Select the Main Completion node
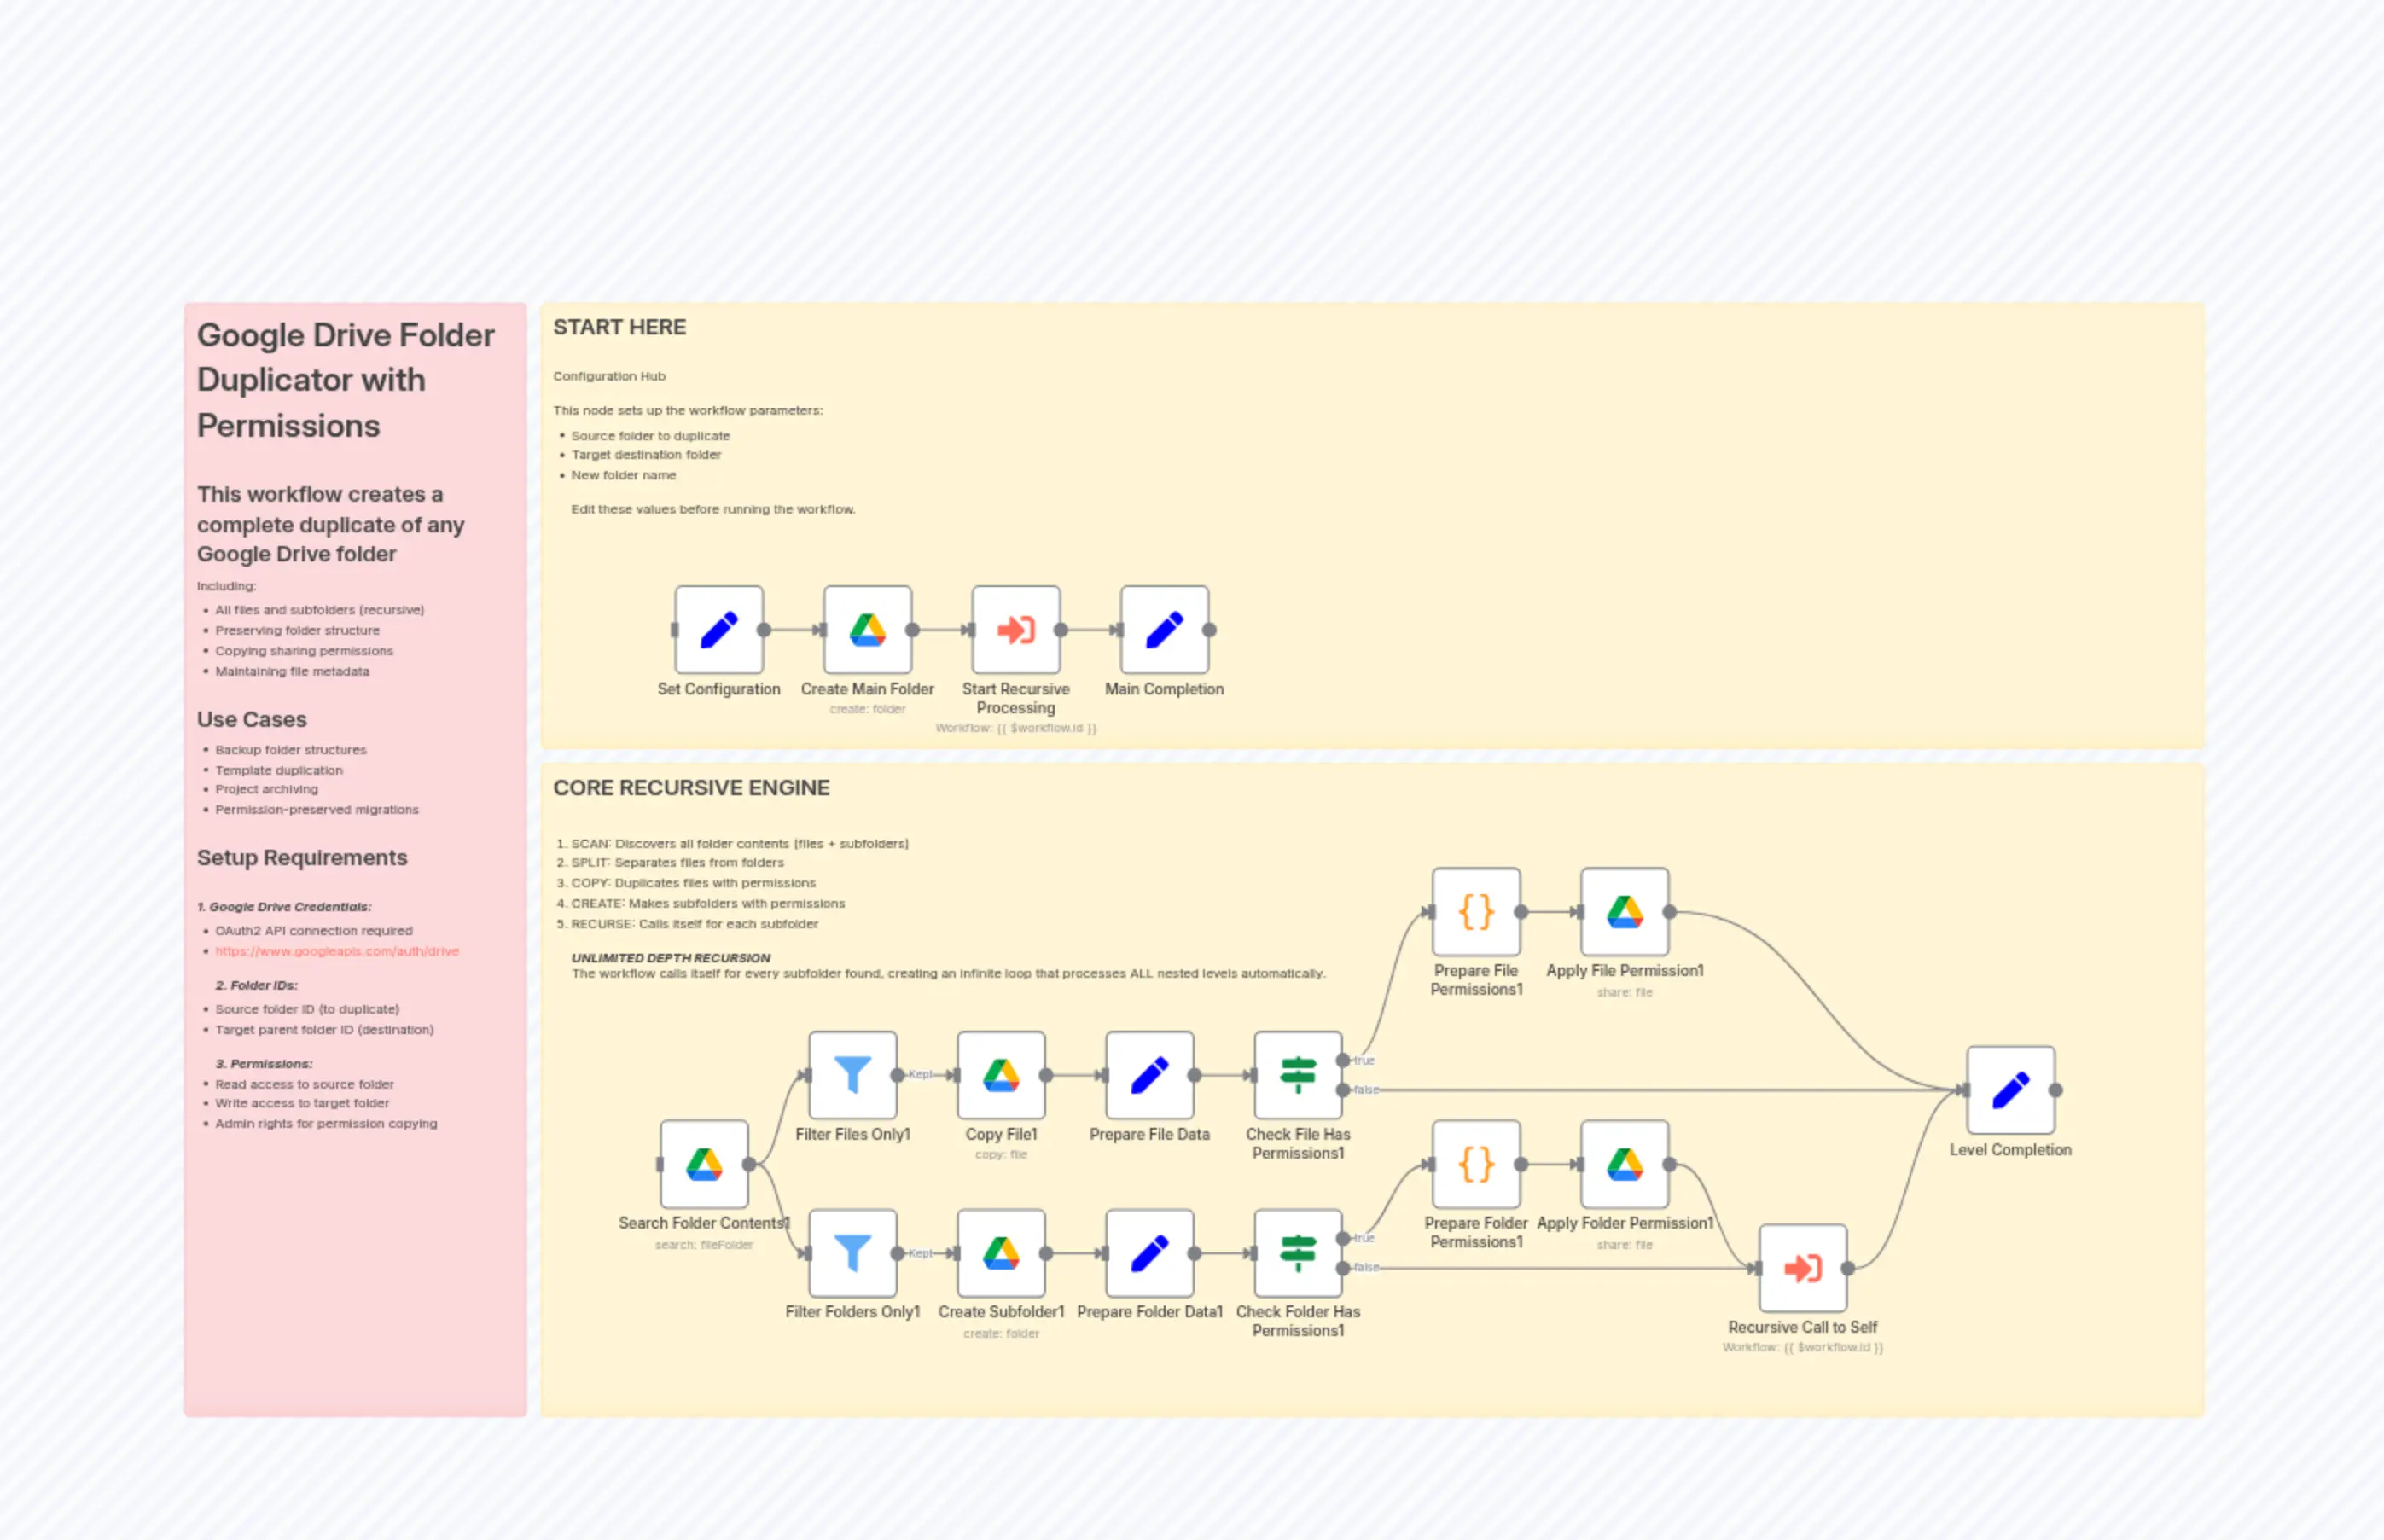This screenshot has height=1540, width=2384. point(1163,629)
